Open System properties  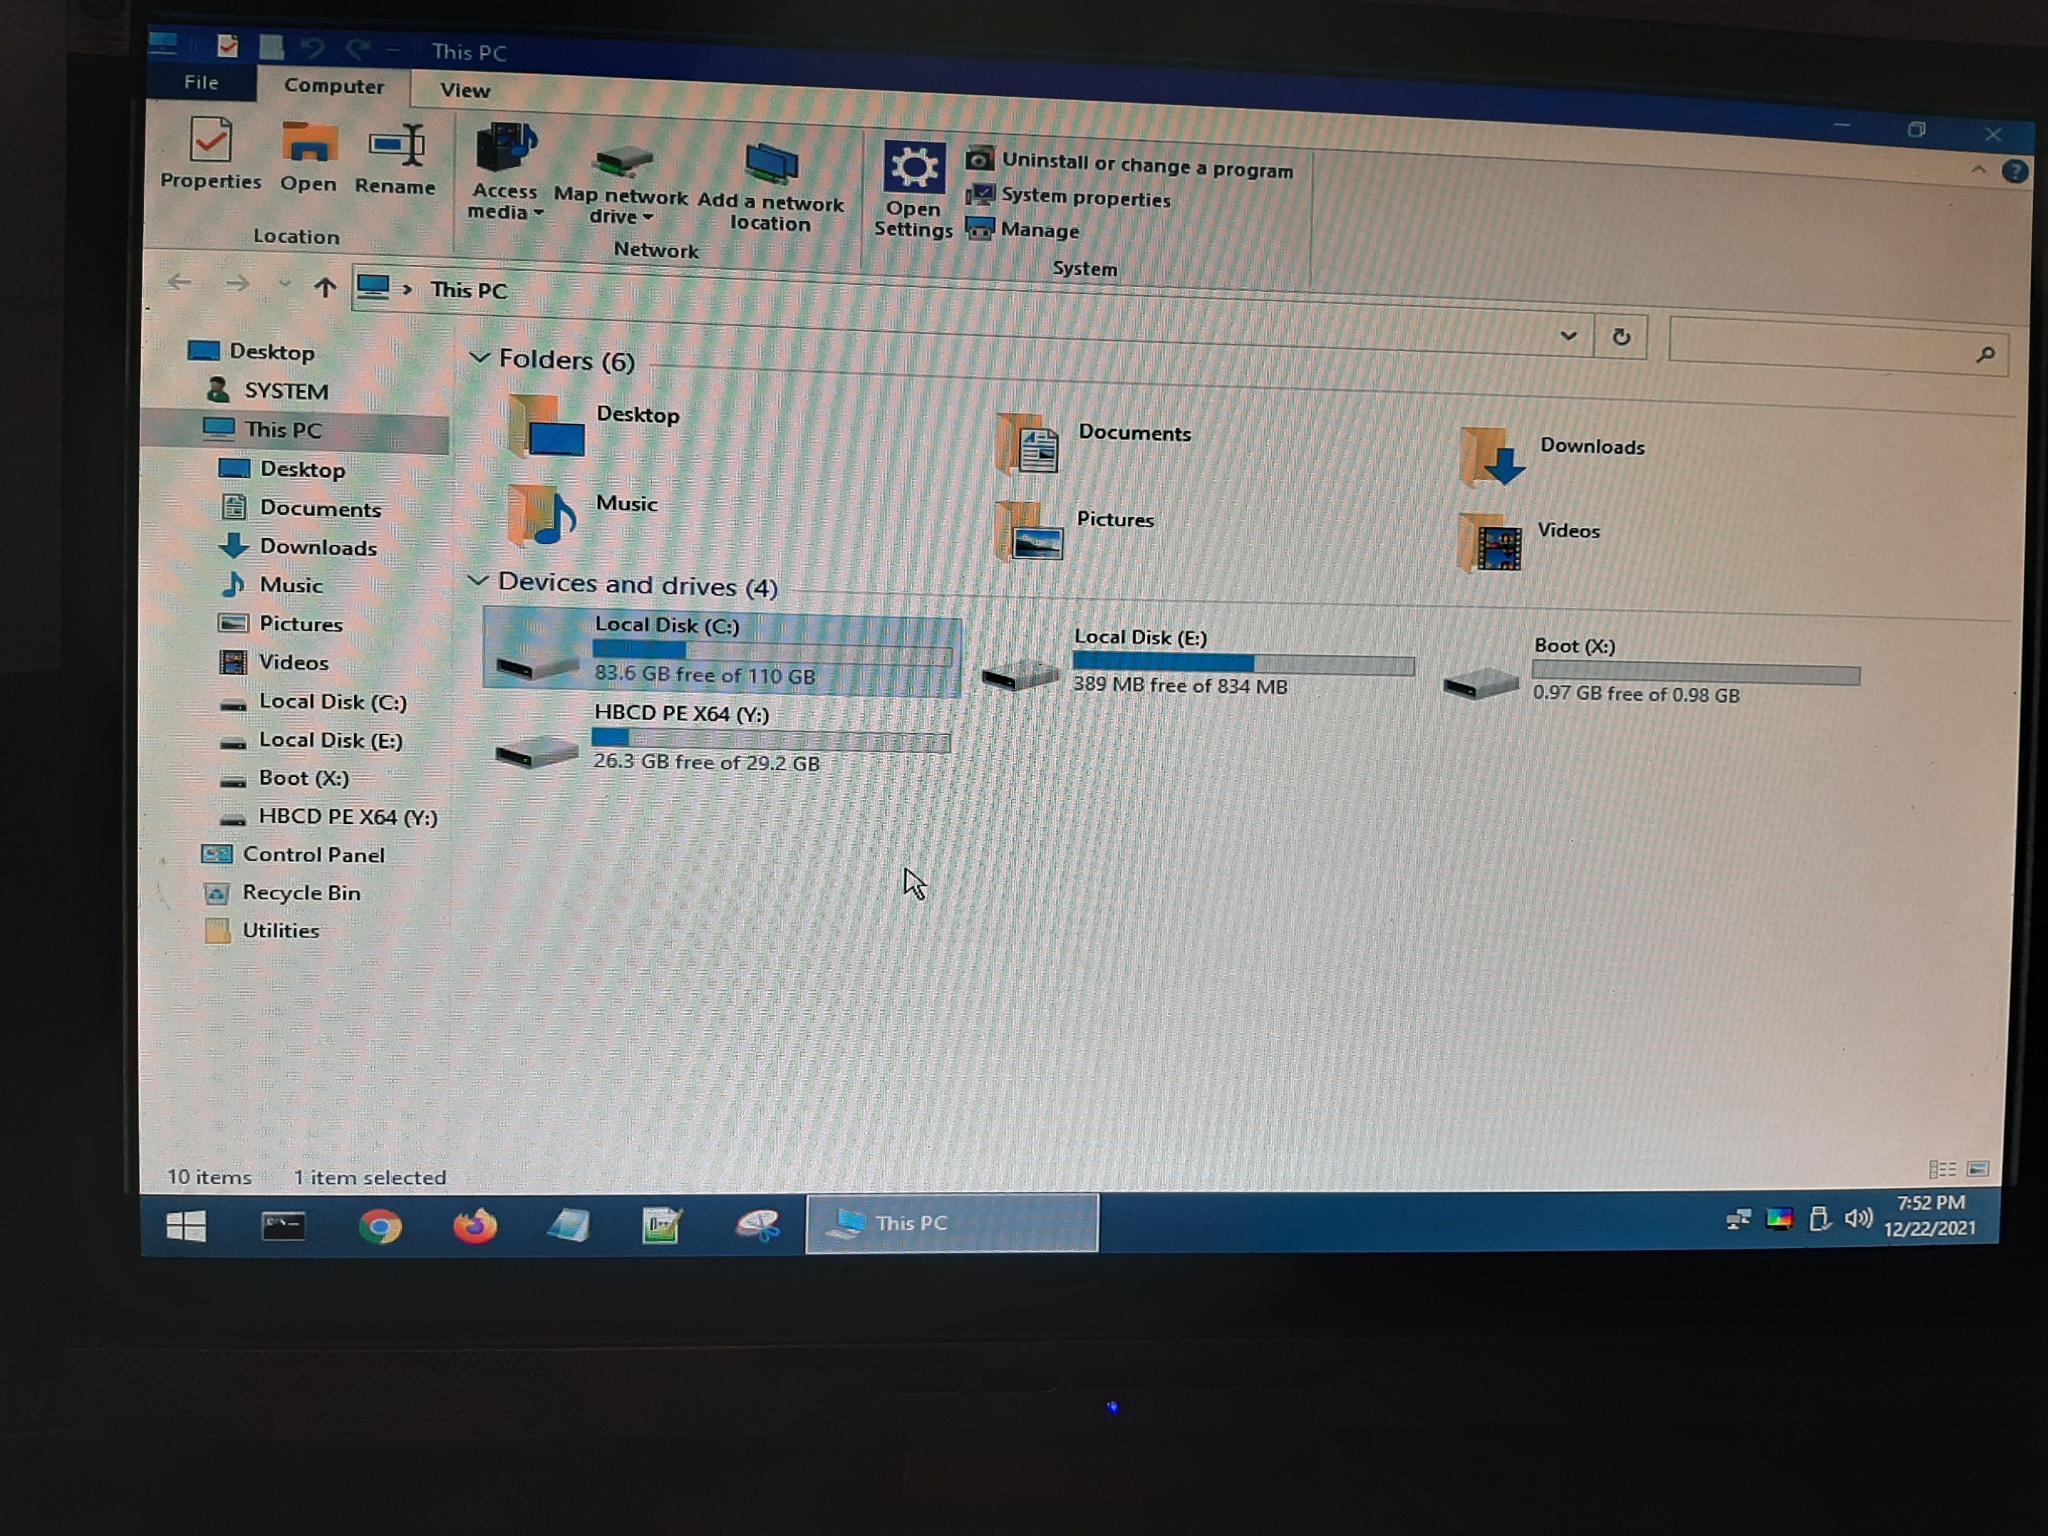[1068, 196]
